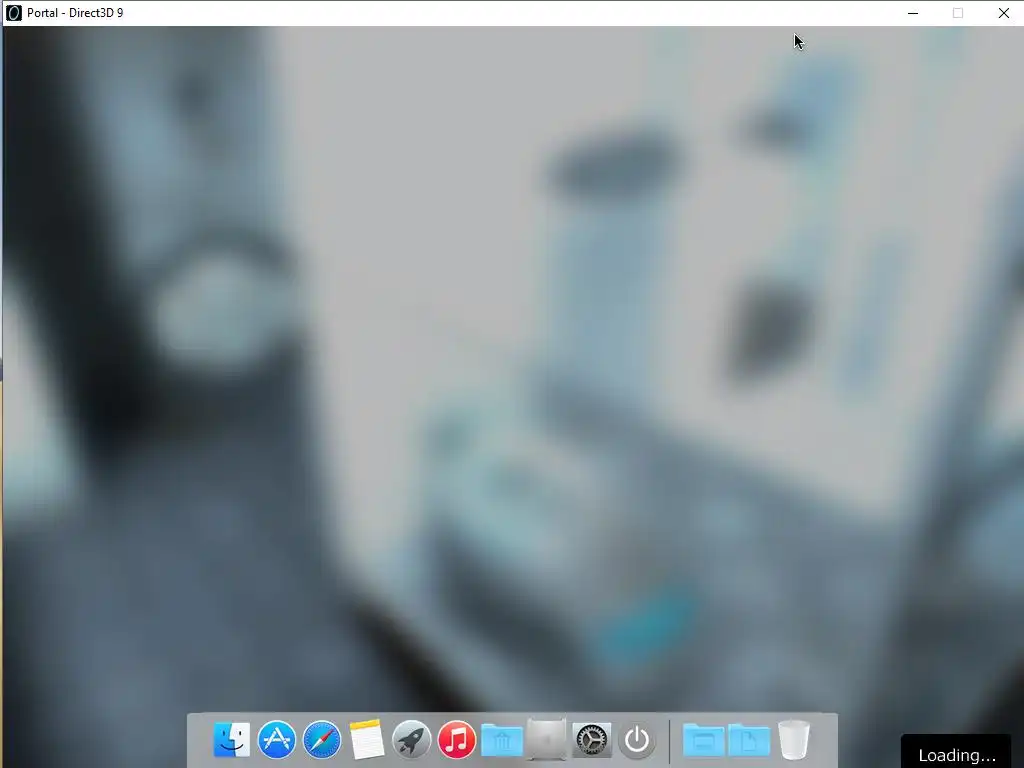The image size is (1024, 768).
Task: Open the Trash can in dock
Action: pos(793,740)
